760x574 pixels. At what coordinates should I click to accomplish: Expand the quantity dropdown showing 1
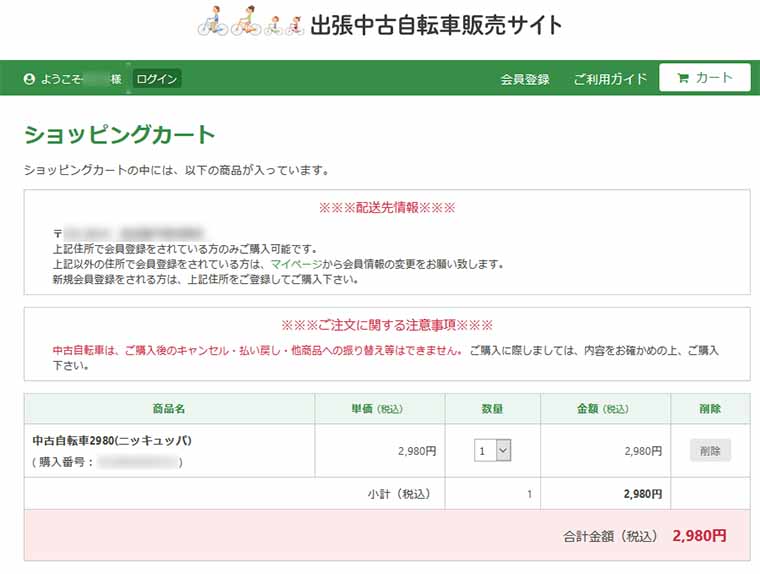[492, 451]
